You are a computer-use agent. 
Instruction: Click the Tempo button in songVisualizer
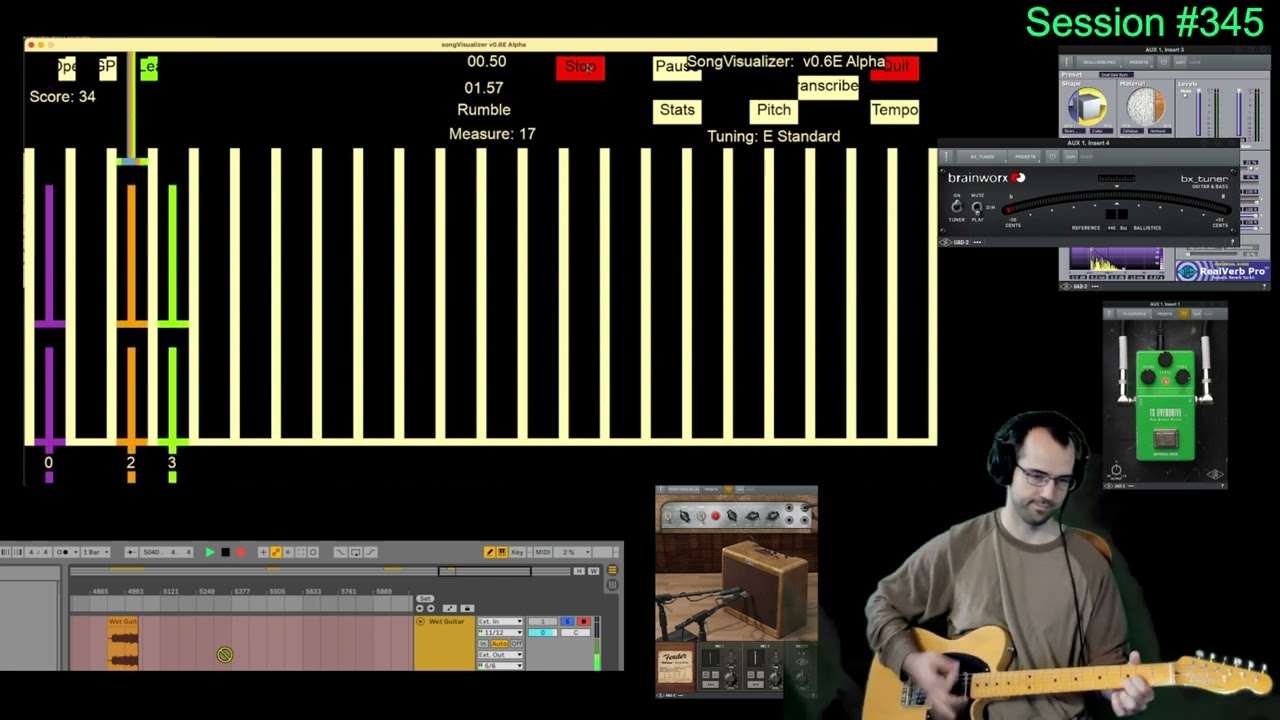point(894,110)
